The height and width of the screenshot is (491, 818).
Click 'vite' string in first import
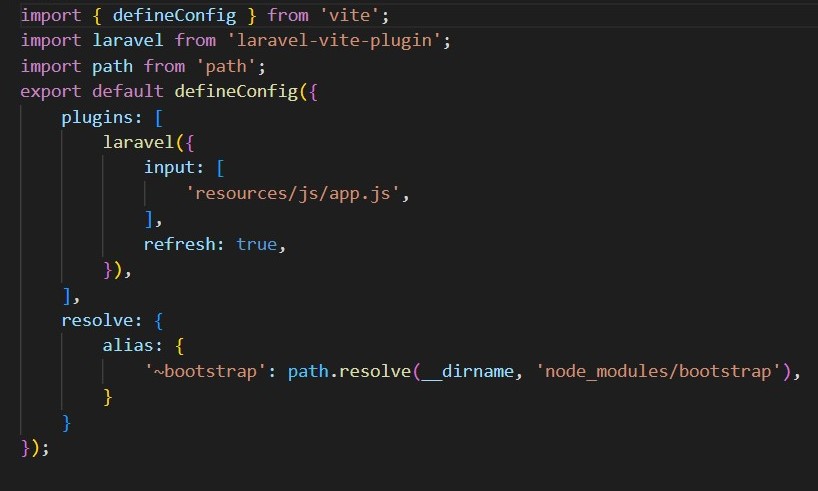tap(350, 16)
